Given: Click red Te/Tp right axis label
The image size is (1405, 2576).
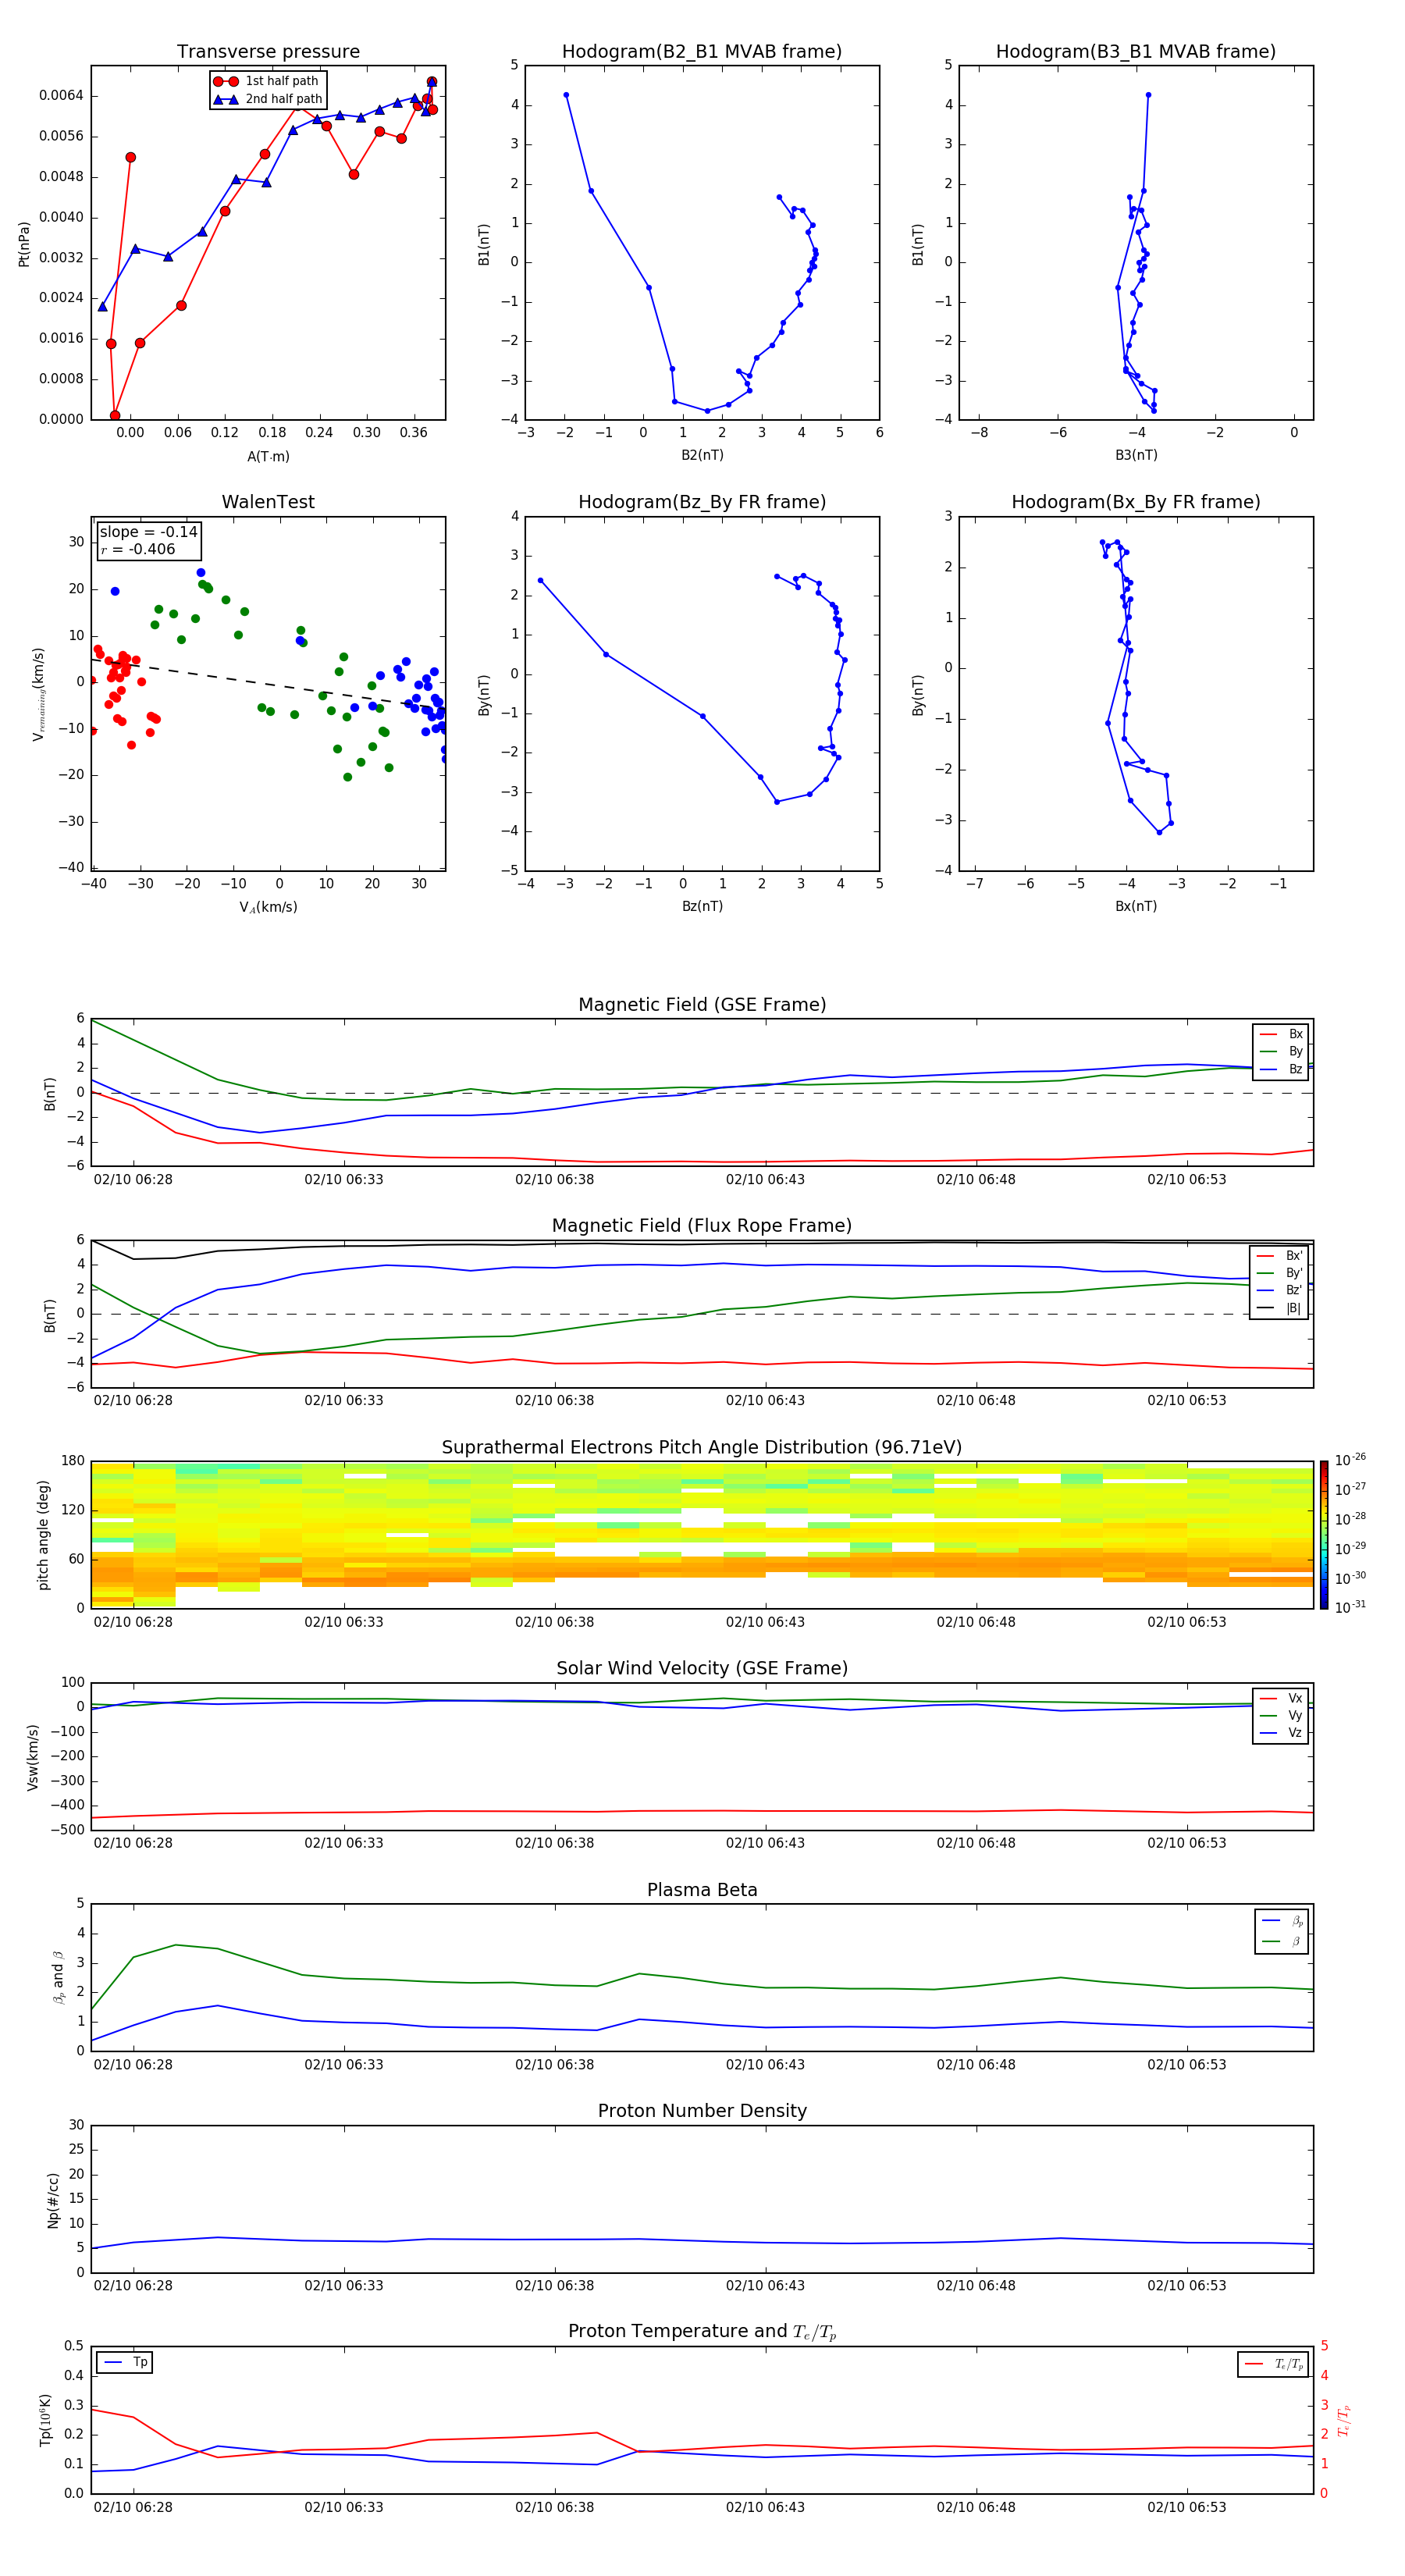Looking at the screenshot, I should [1345, 2420].
